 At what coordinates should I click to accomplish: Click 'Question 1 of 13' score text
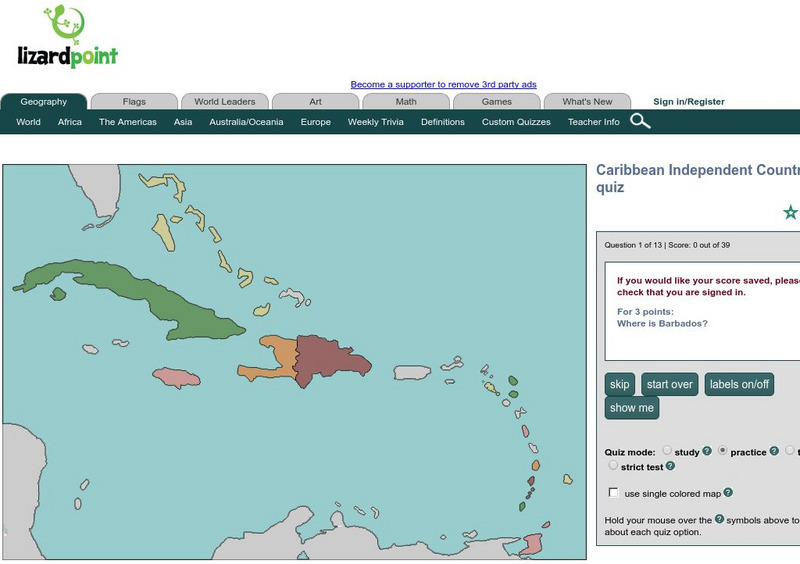pyautogui.click(x=667, y=245)
